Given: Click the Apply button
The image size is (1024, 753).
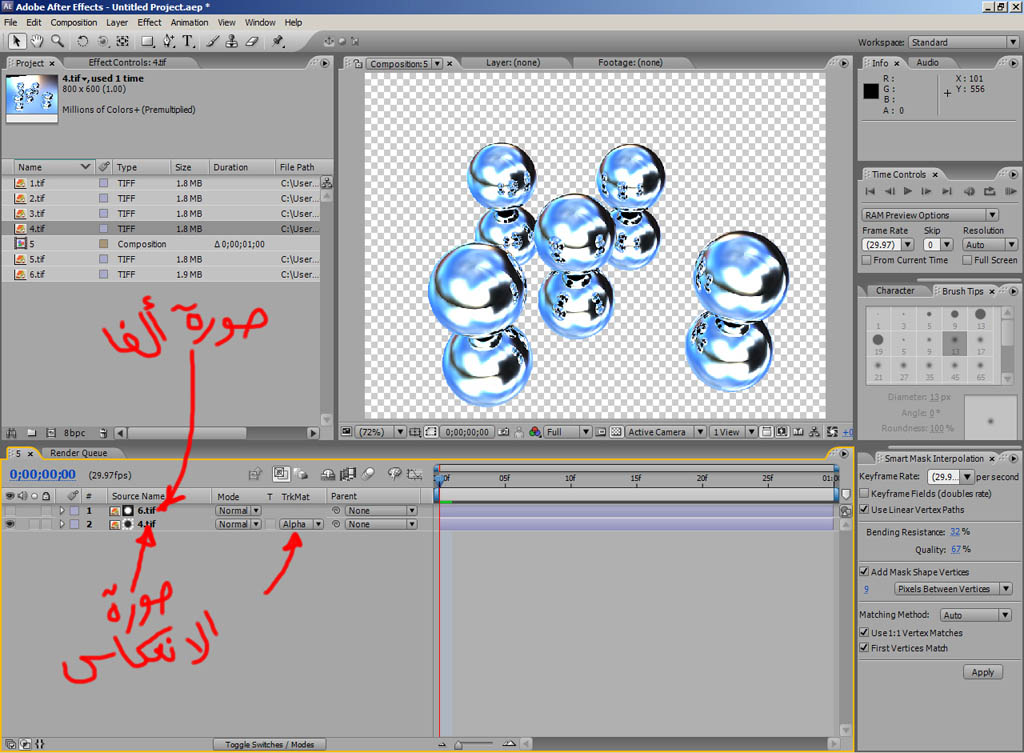Looking at the screenshot, I should (983, 672).
